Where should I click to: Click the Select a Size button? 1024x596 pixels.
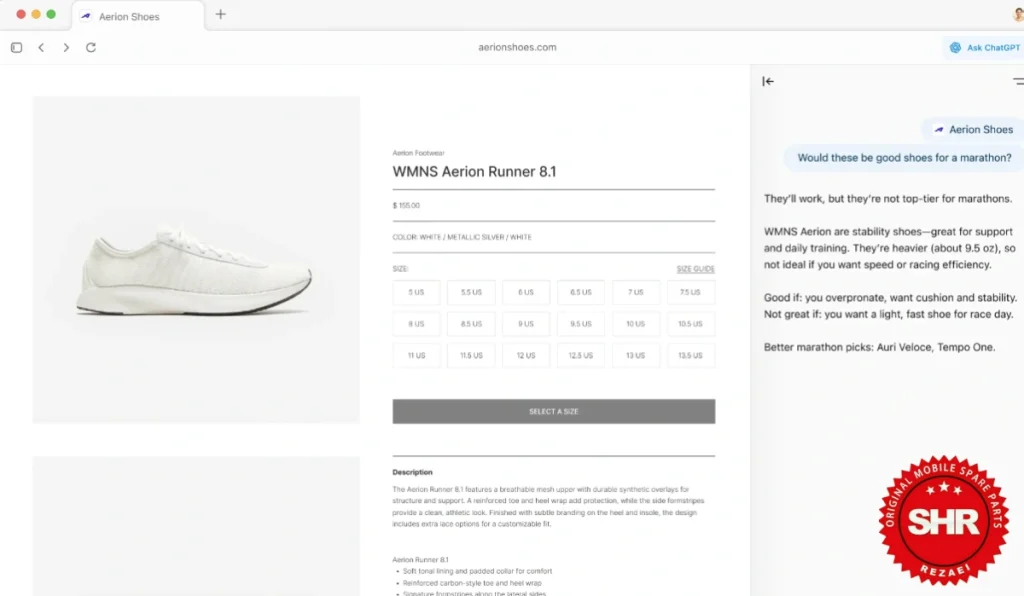point(554,411)
